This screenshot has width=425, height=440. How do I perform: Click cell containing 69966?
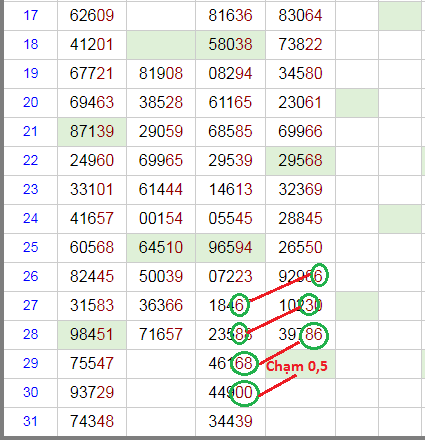click(x=300, y=131)
